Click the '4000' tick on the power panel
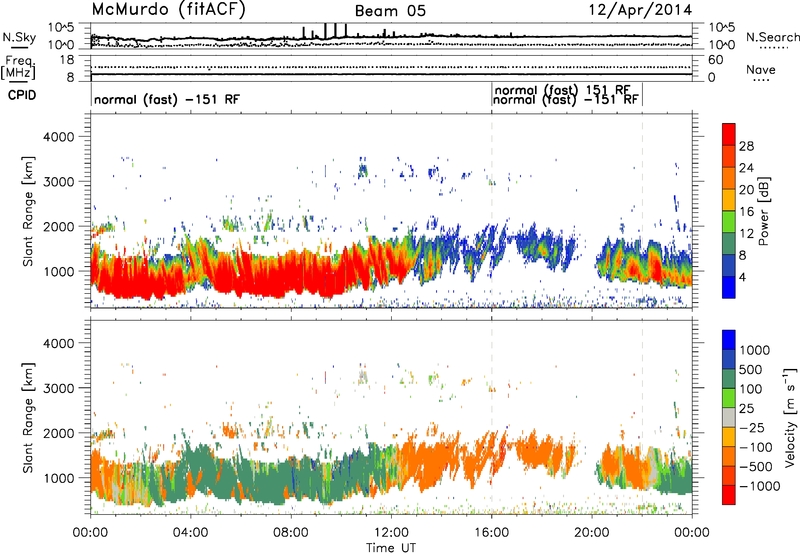Screen dimensions: 800x554 (x=60, y=137)
